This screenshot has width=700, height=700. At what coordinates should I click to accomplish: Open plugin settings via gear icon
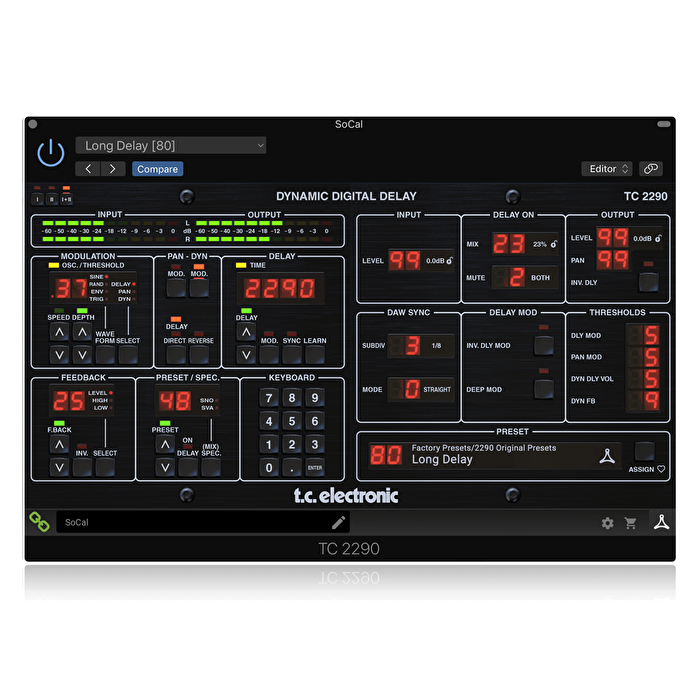[607, 523]
